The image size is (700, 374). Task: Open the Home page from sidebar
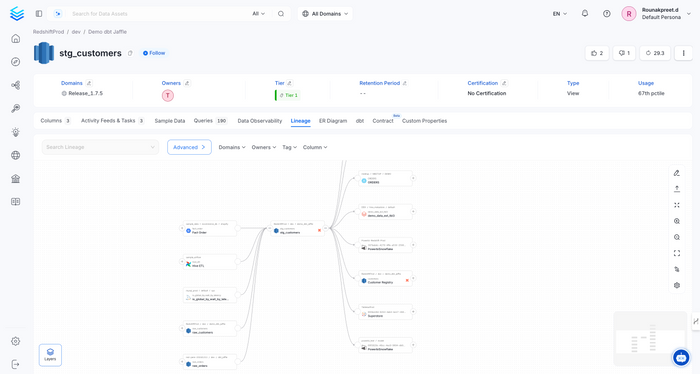(16, 39)
